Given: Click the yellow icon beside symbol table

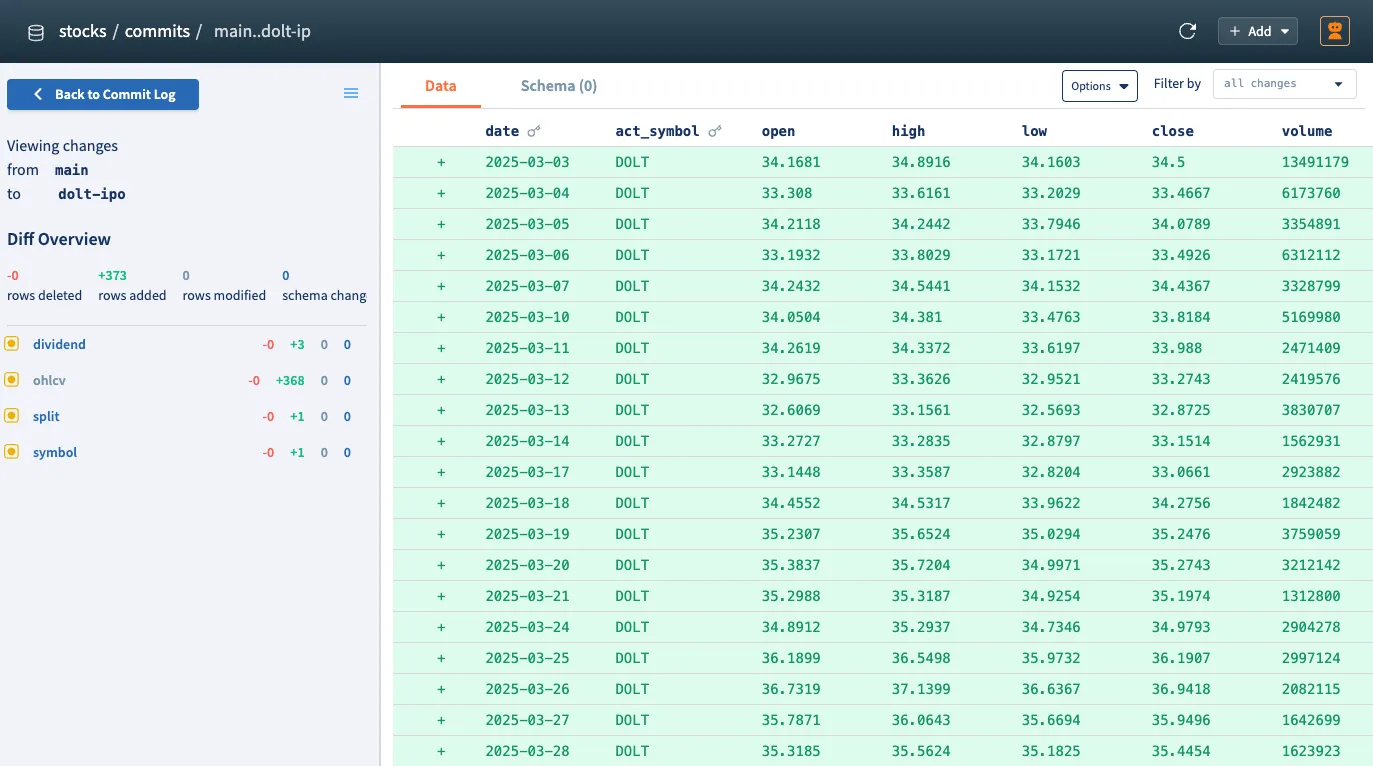Looking at the screenshot, I should [x=12, y=452].
